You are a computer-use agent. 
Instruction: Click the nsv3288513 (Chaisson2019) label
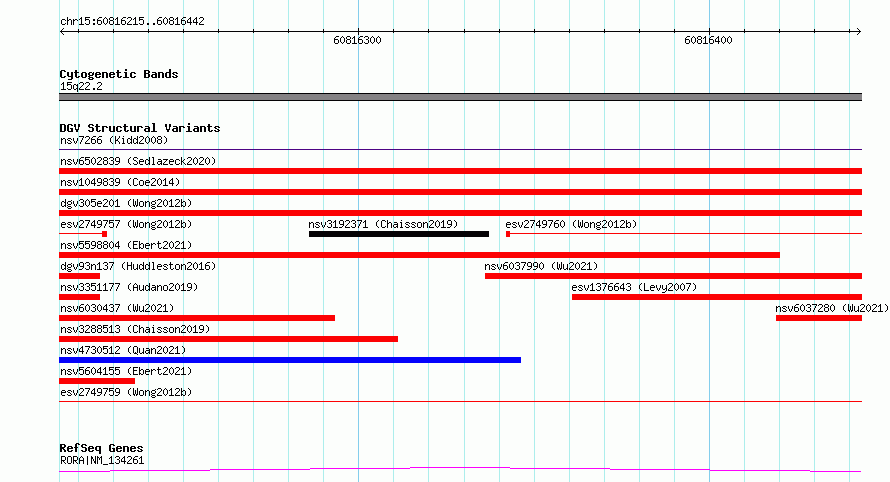point(135,329)
